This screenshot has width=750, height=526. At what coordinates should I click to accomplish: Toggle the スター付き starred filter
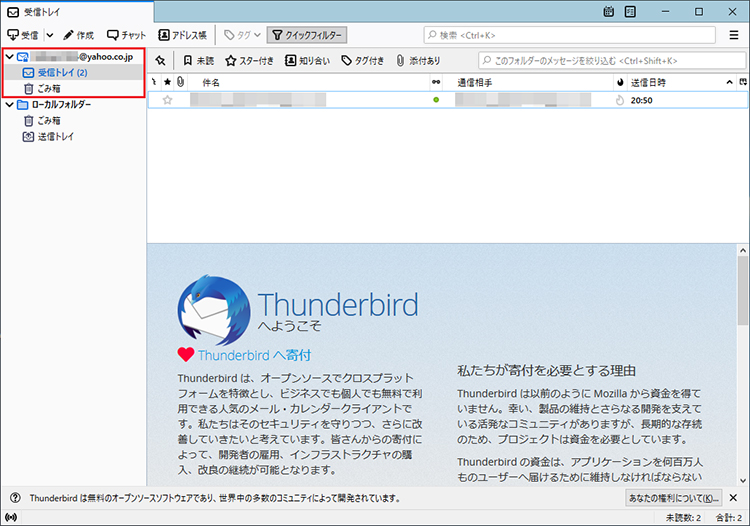click(x=249, y=60)
